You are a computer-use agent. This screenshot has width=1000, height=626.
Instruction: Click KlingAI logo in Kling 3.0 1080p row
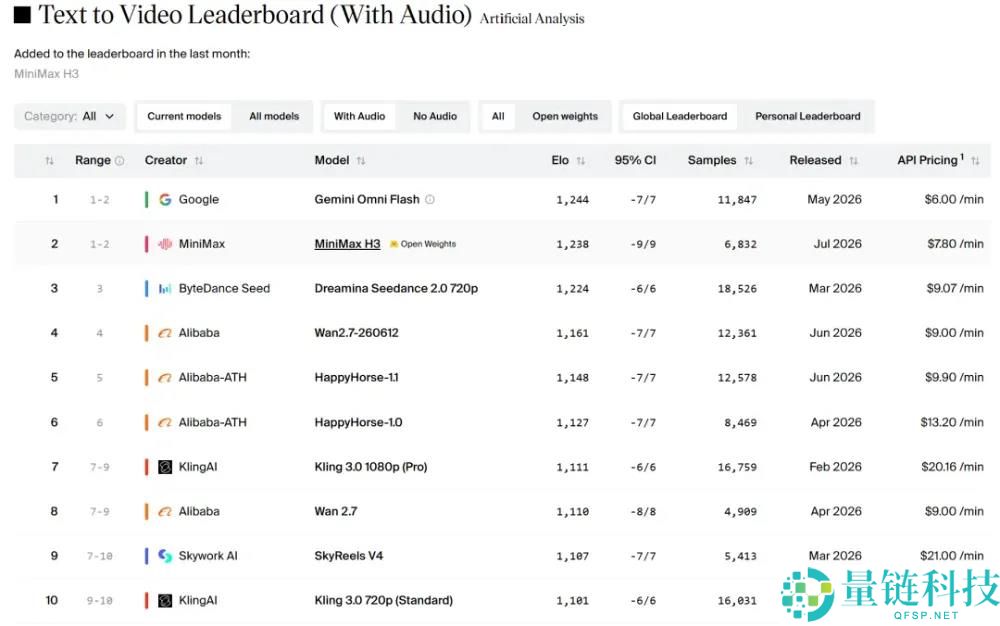[165, 467]
